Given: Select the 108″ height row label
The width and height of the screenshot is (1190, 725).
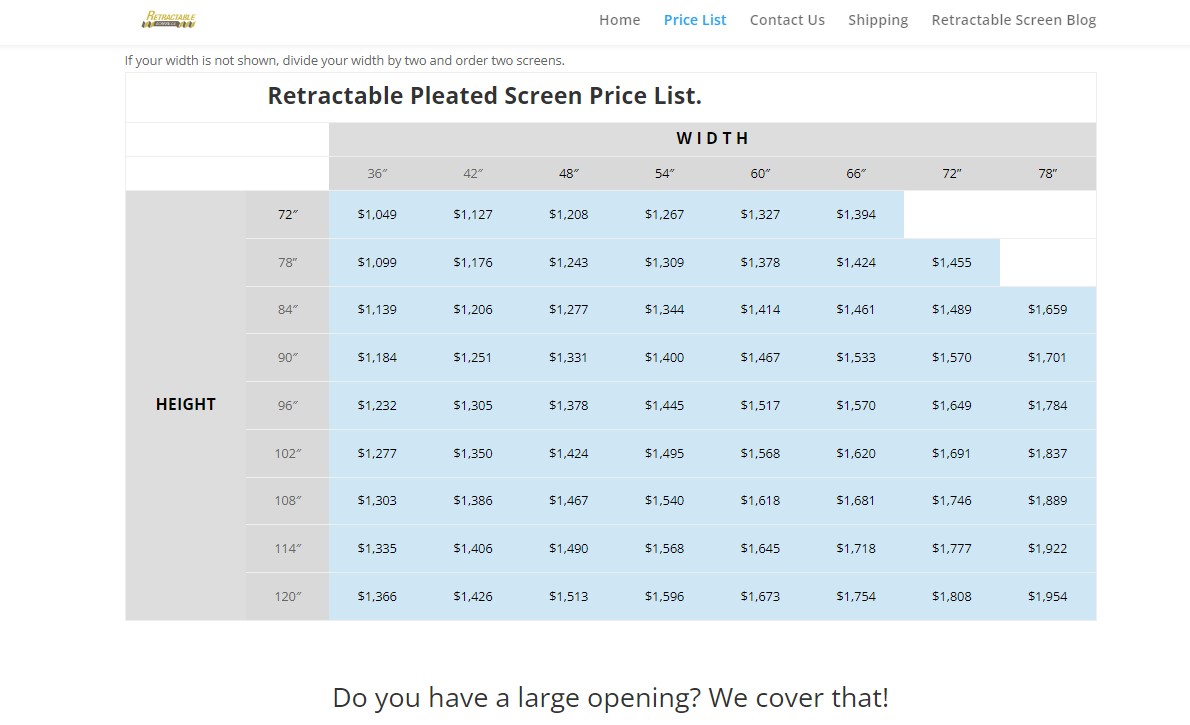Looking at the screenshot, I should coord(288,500).
